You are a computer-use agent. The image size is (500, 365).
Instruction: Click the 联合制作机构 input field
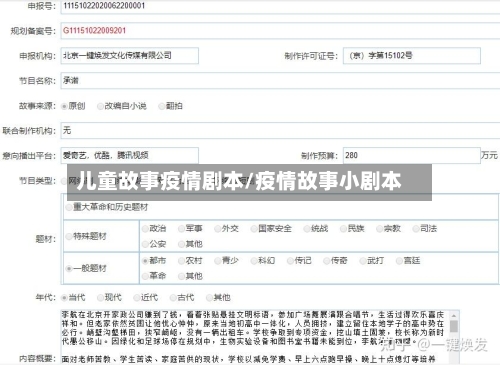(280, 130)
